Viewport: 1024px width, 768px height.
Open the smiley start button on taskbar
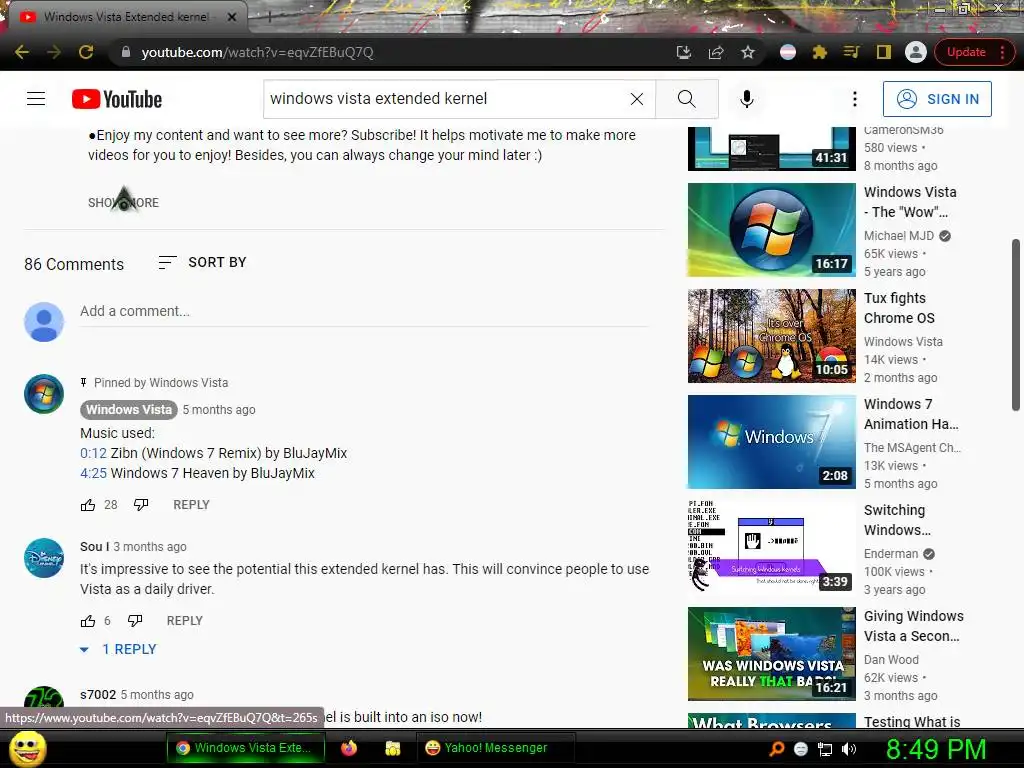(x=27, y=748)
